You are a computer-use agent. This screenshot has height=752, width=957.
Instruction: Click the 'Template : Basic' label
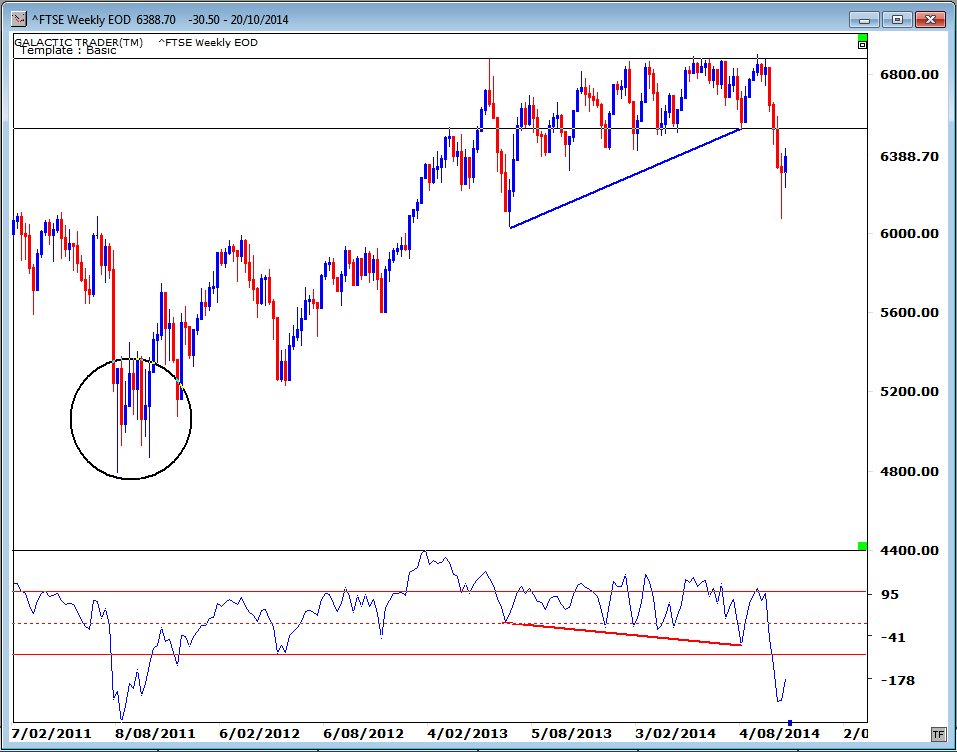click(x=68, y=50)
